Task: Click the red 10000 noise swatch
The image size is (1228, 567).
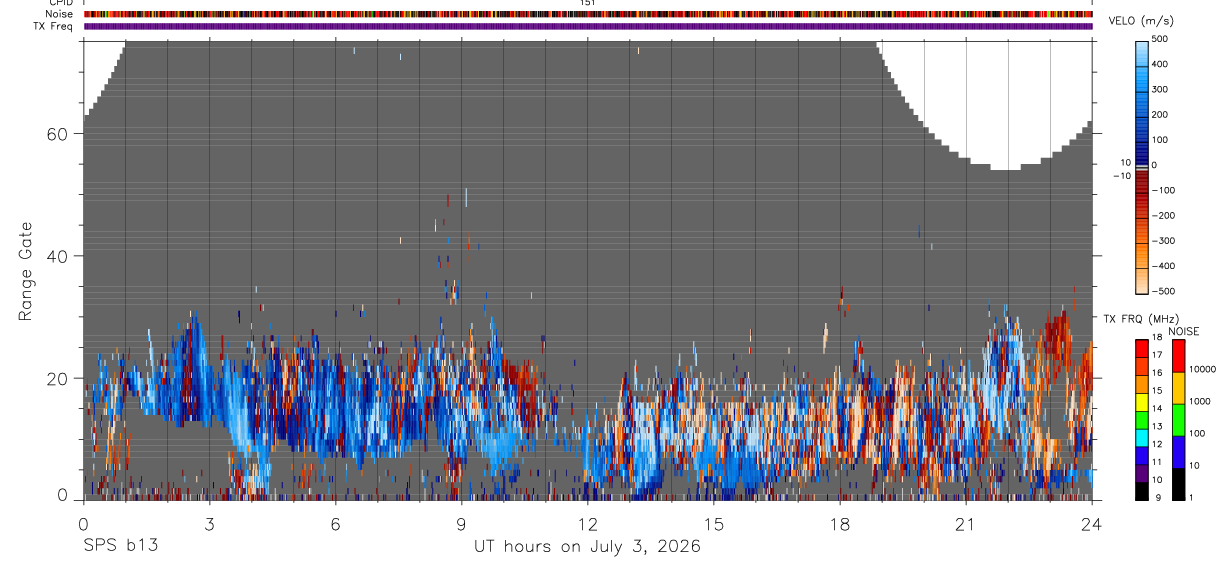Action: (1178, 356)
